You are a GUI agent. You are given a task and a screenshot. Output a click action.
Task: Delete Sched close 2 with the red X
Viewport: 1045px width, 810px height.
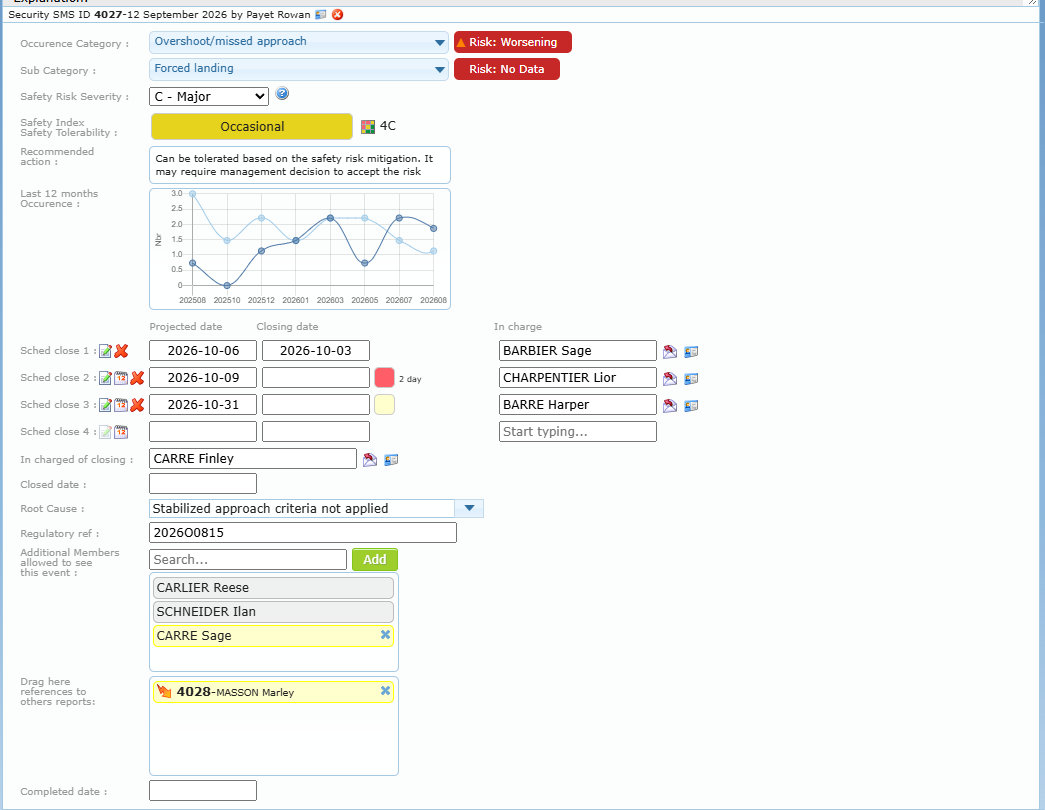click(x=137, y=378)
